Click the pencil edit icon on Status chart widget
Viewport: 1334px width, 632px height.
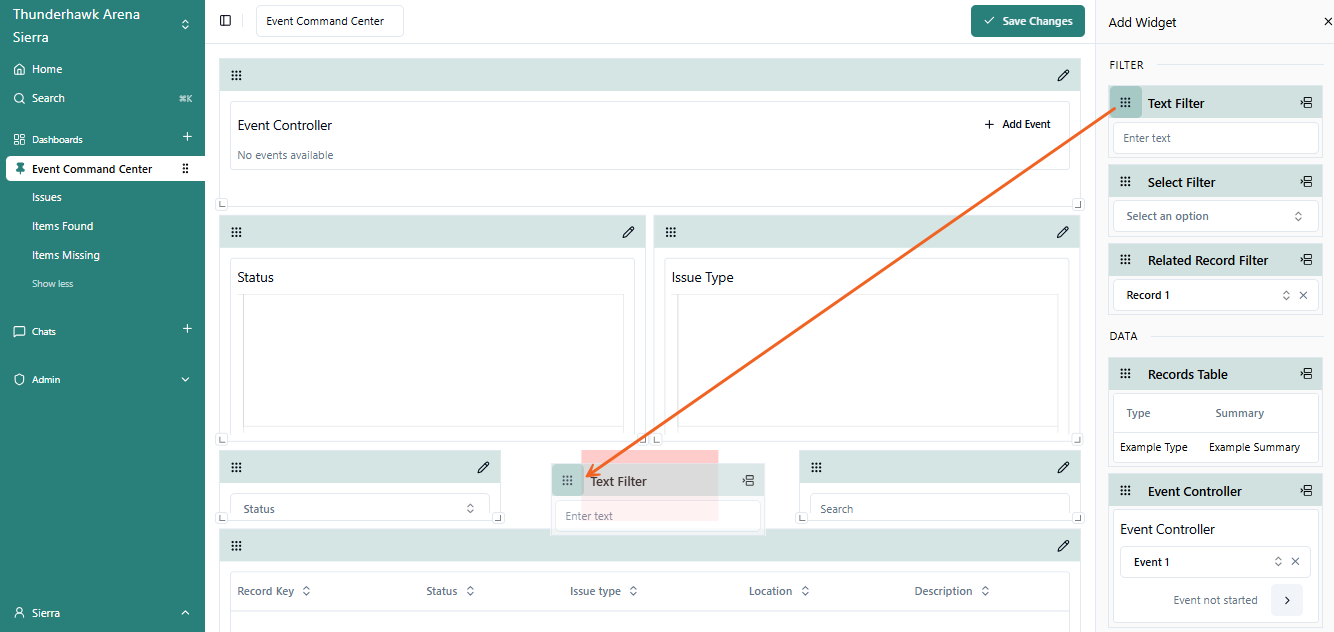pos(628,232)
